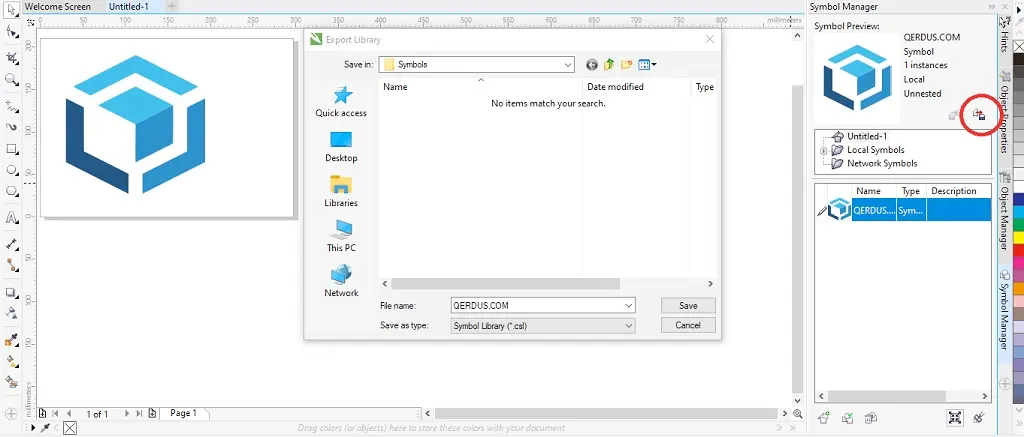
Task: Open This PC in the dialog sidebar
Action: 341,236
